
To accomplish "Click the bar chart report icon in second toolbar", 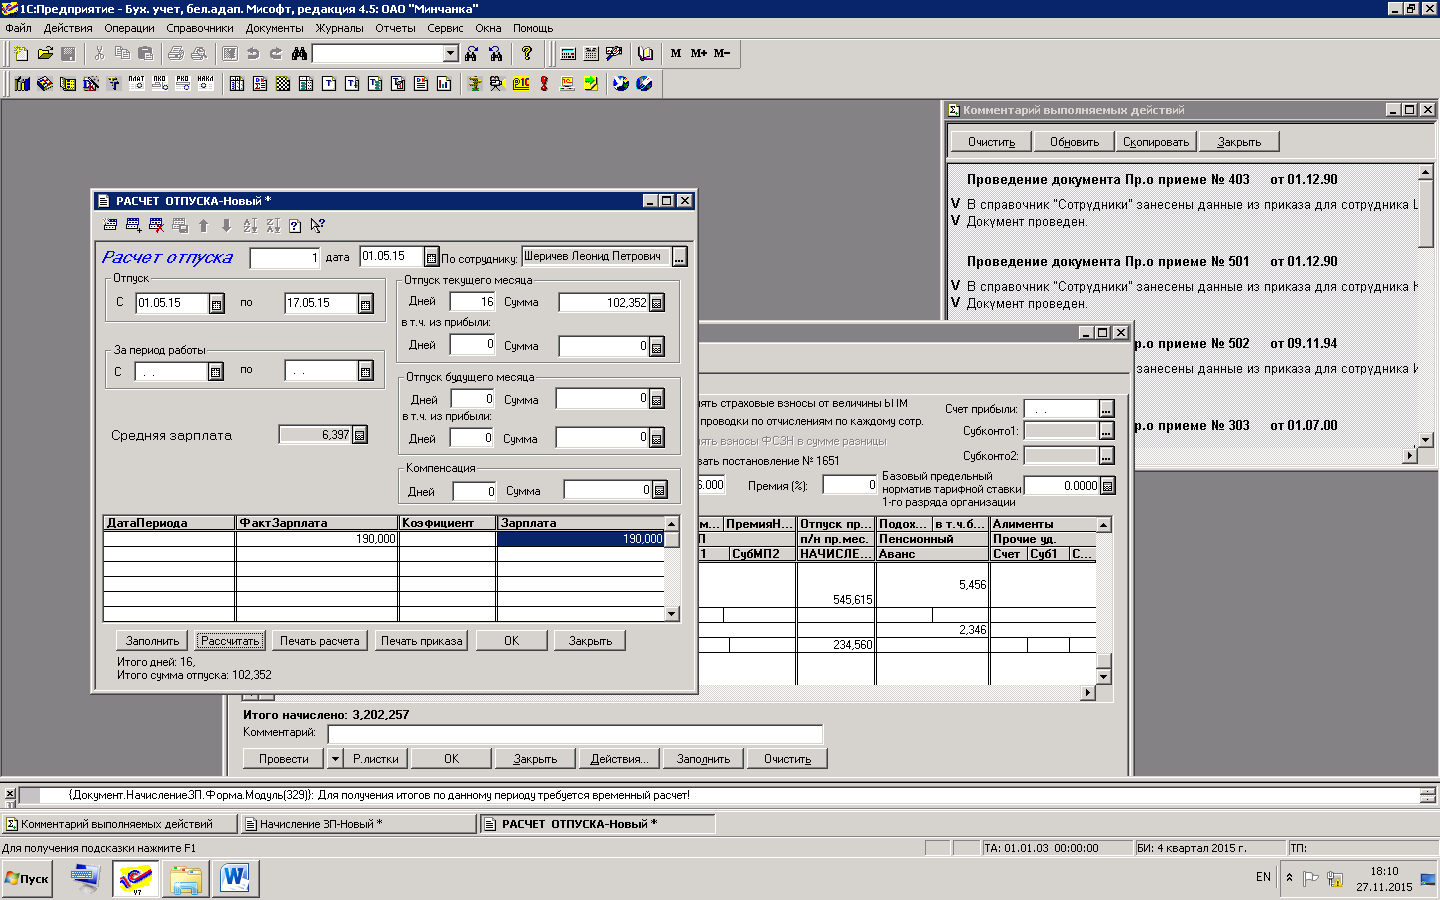I will (x=444, y=83).
